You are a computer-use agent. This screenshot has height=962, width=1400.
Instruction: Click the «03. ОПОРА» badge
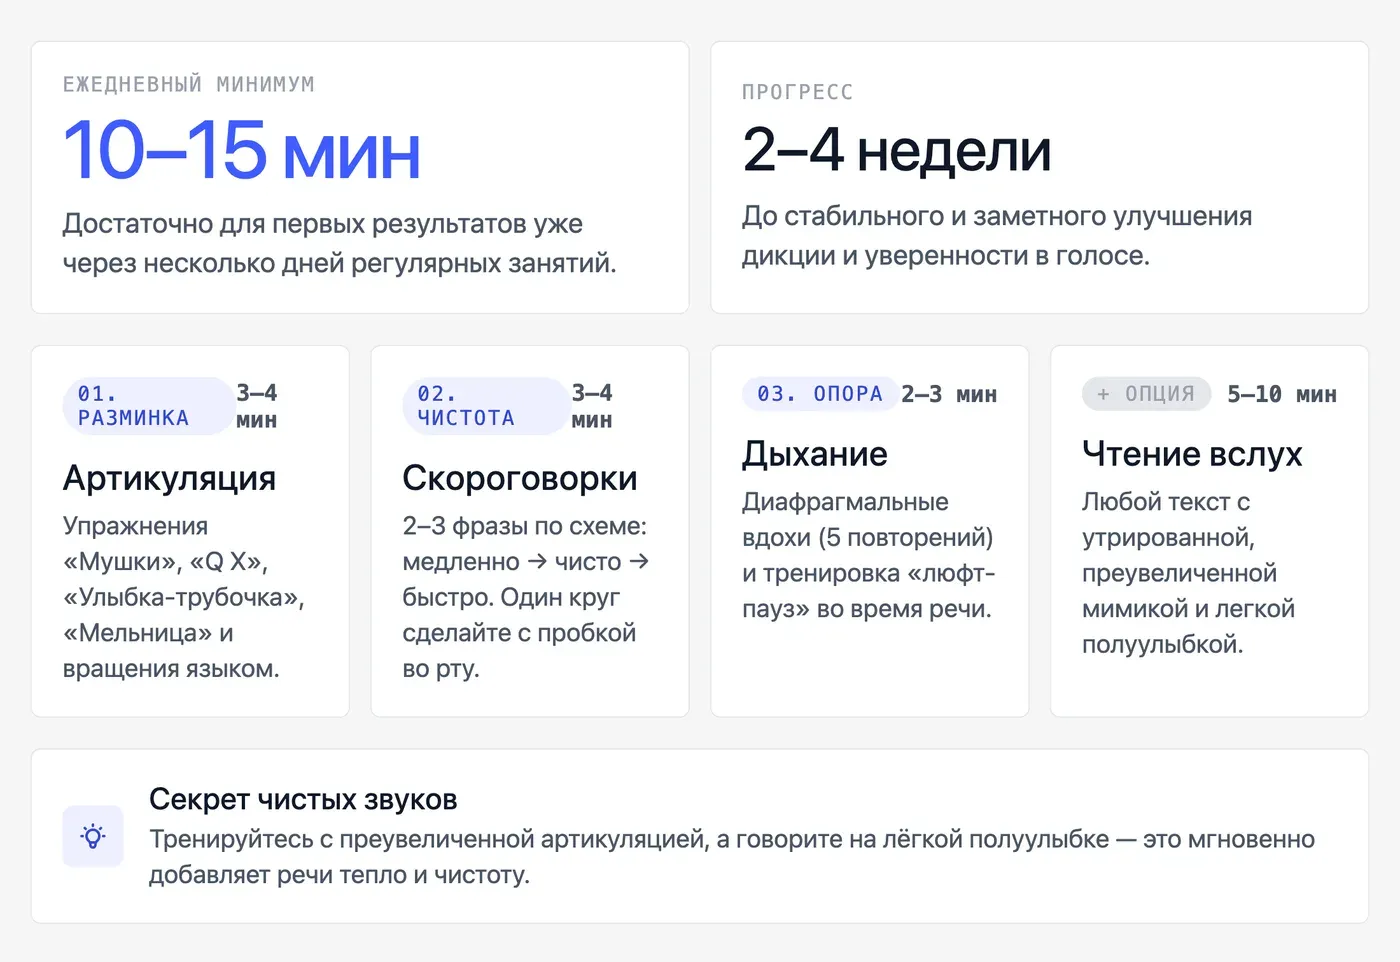[x=820, y=394]
